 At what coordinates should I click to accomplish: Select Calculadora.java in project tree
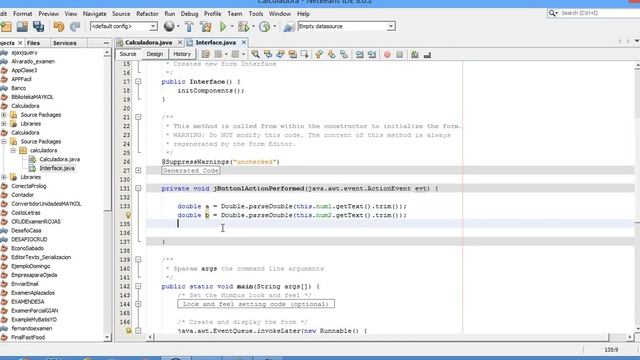pos(60,159)
